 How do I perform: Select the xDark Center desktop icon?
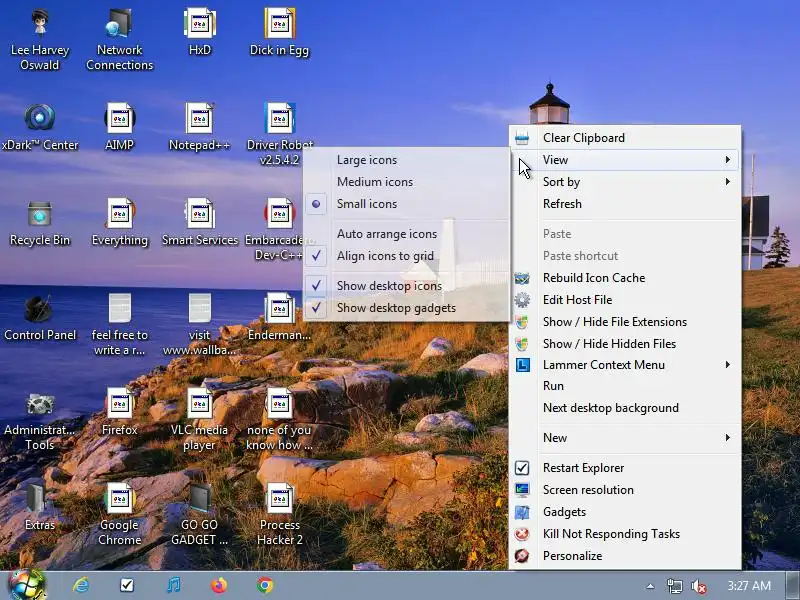pyautogui.click(x=40, y=128)
